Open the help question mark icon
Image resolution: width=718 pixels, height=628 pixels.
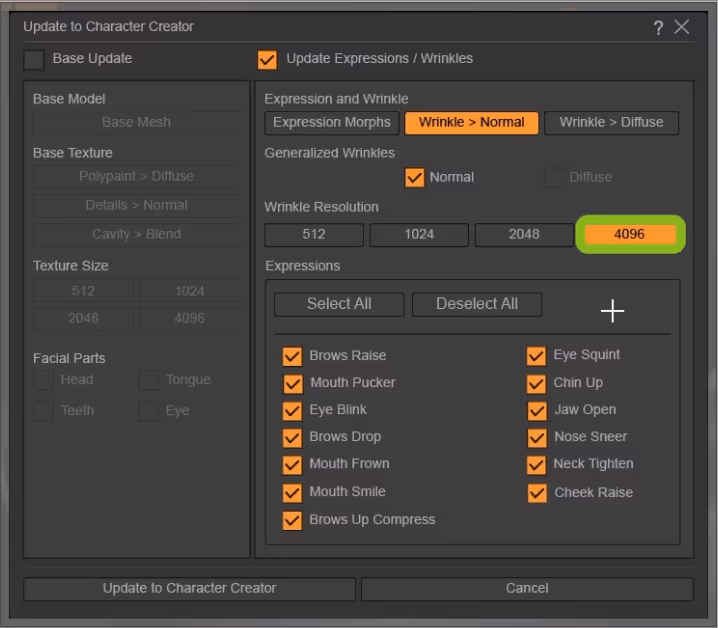tap(658, 27)
